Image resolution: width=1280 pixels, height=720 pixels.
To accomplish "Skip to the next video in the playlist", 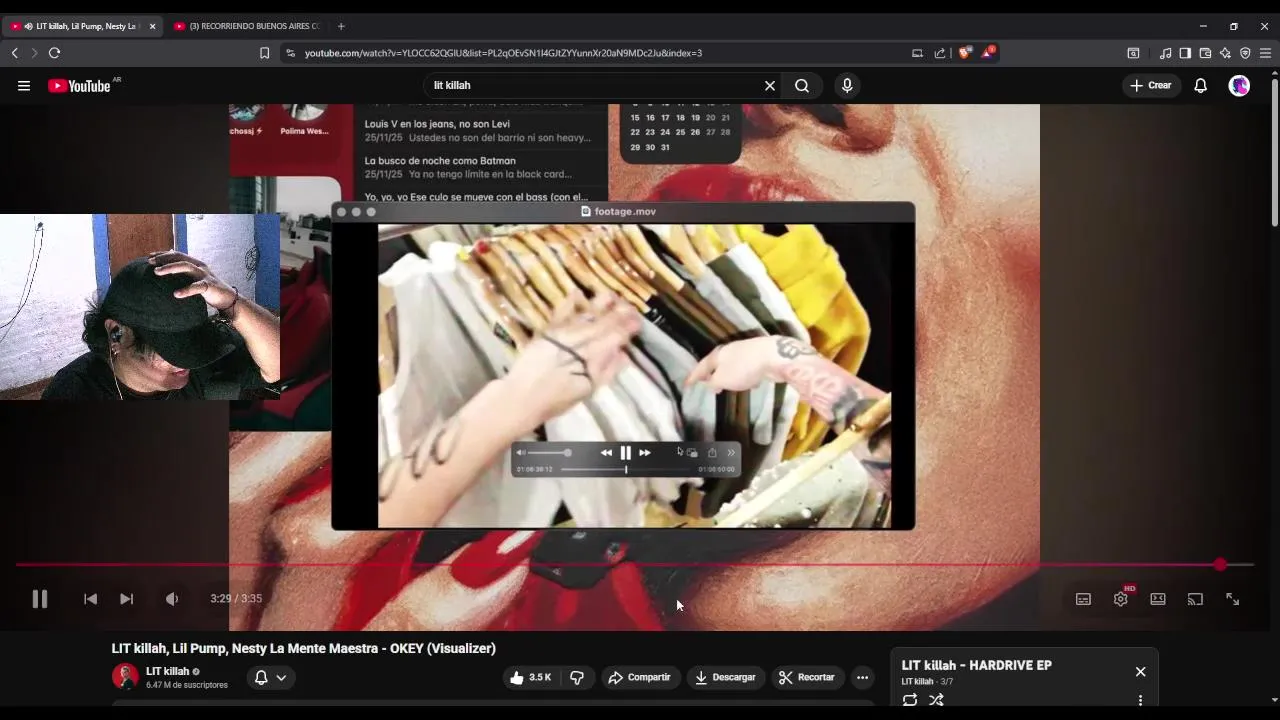I will tap(126, 599).
